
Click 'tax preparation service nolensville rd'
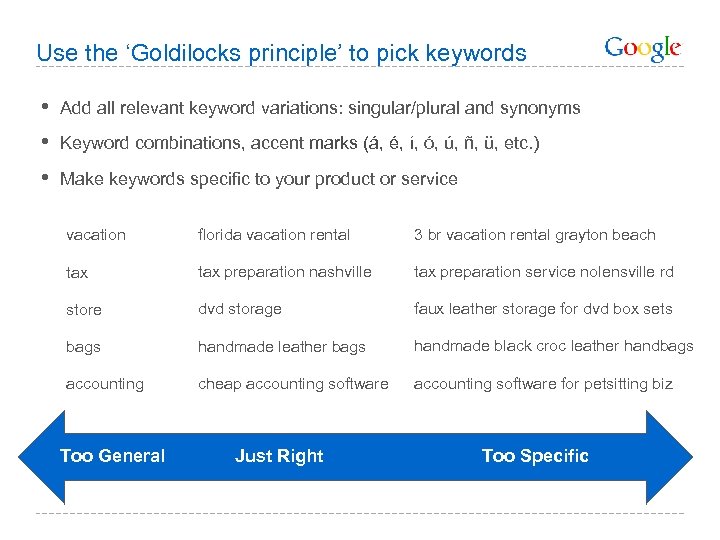coord(544,272)
